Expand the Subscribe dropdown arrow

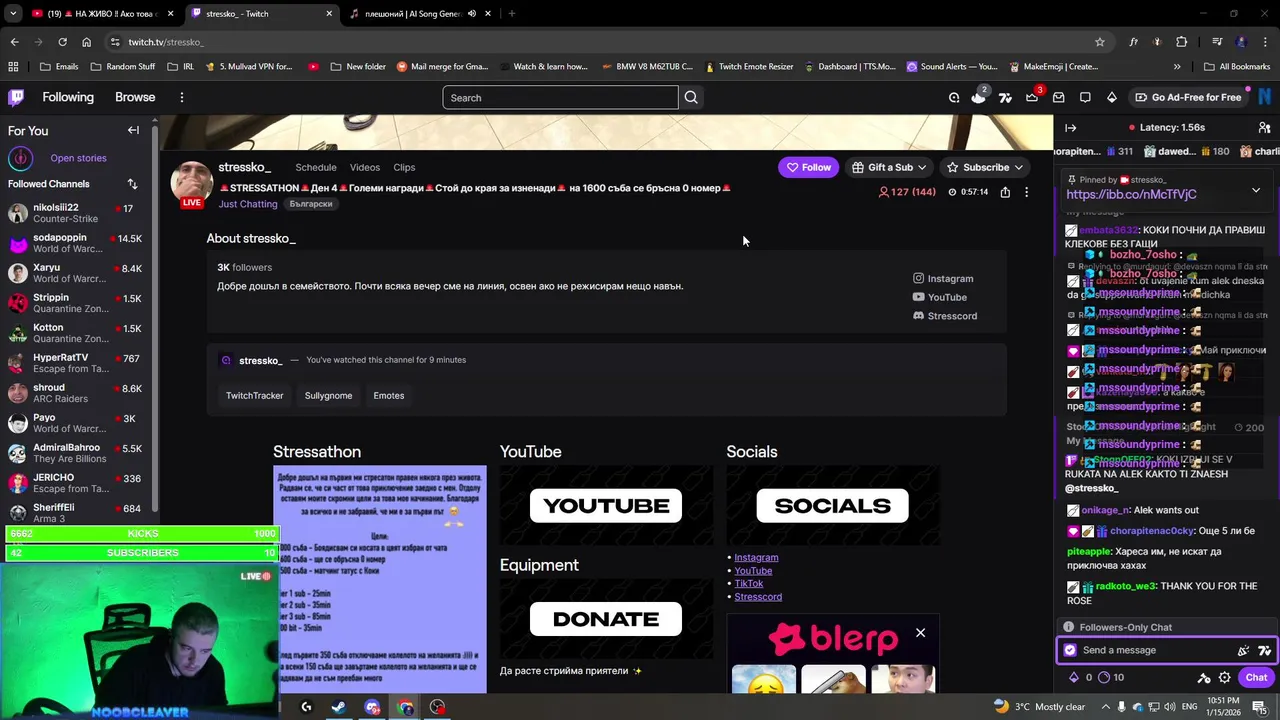click(1018, 167)
